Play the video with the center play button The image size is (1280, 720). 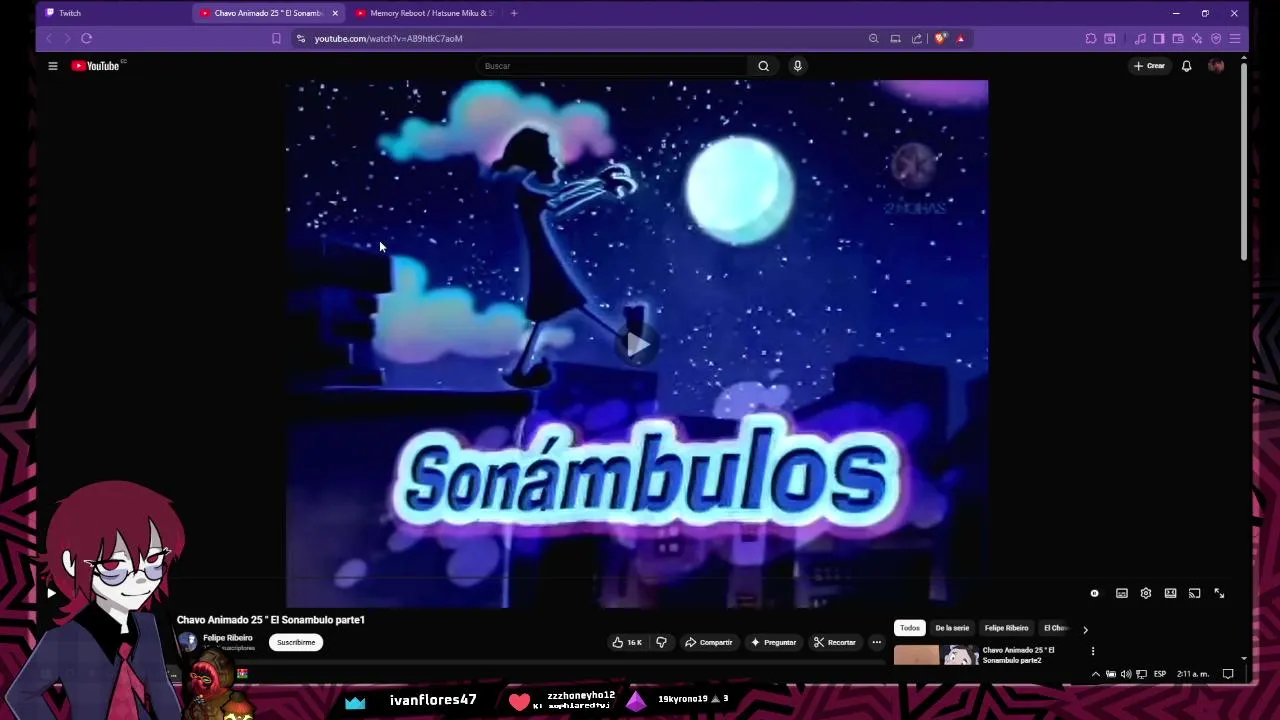coord(637,345)
